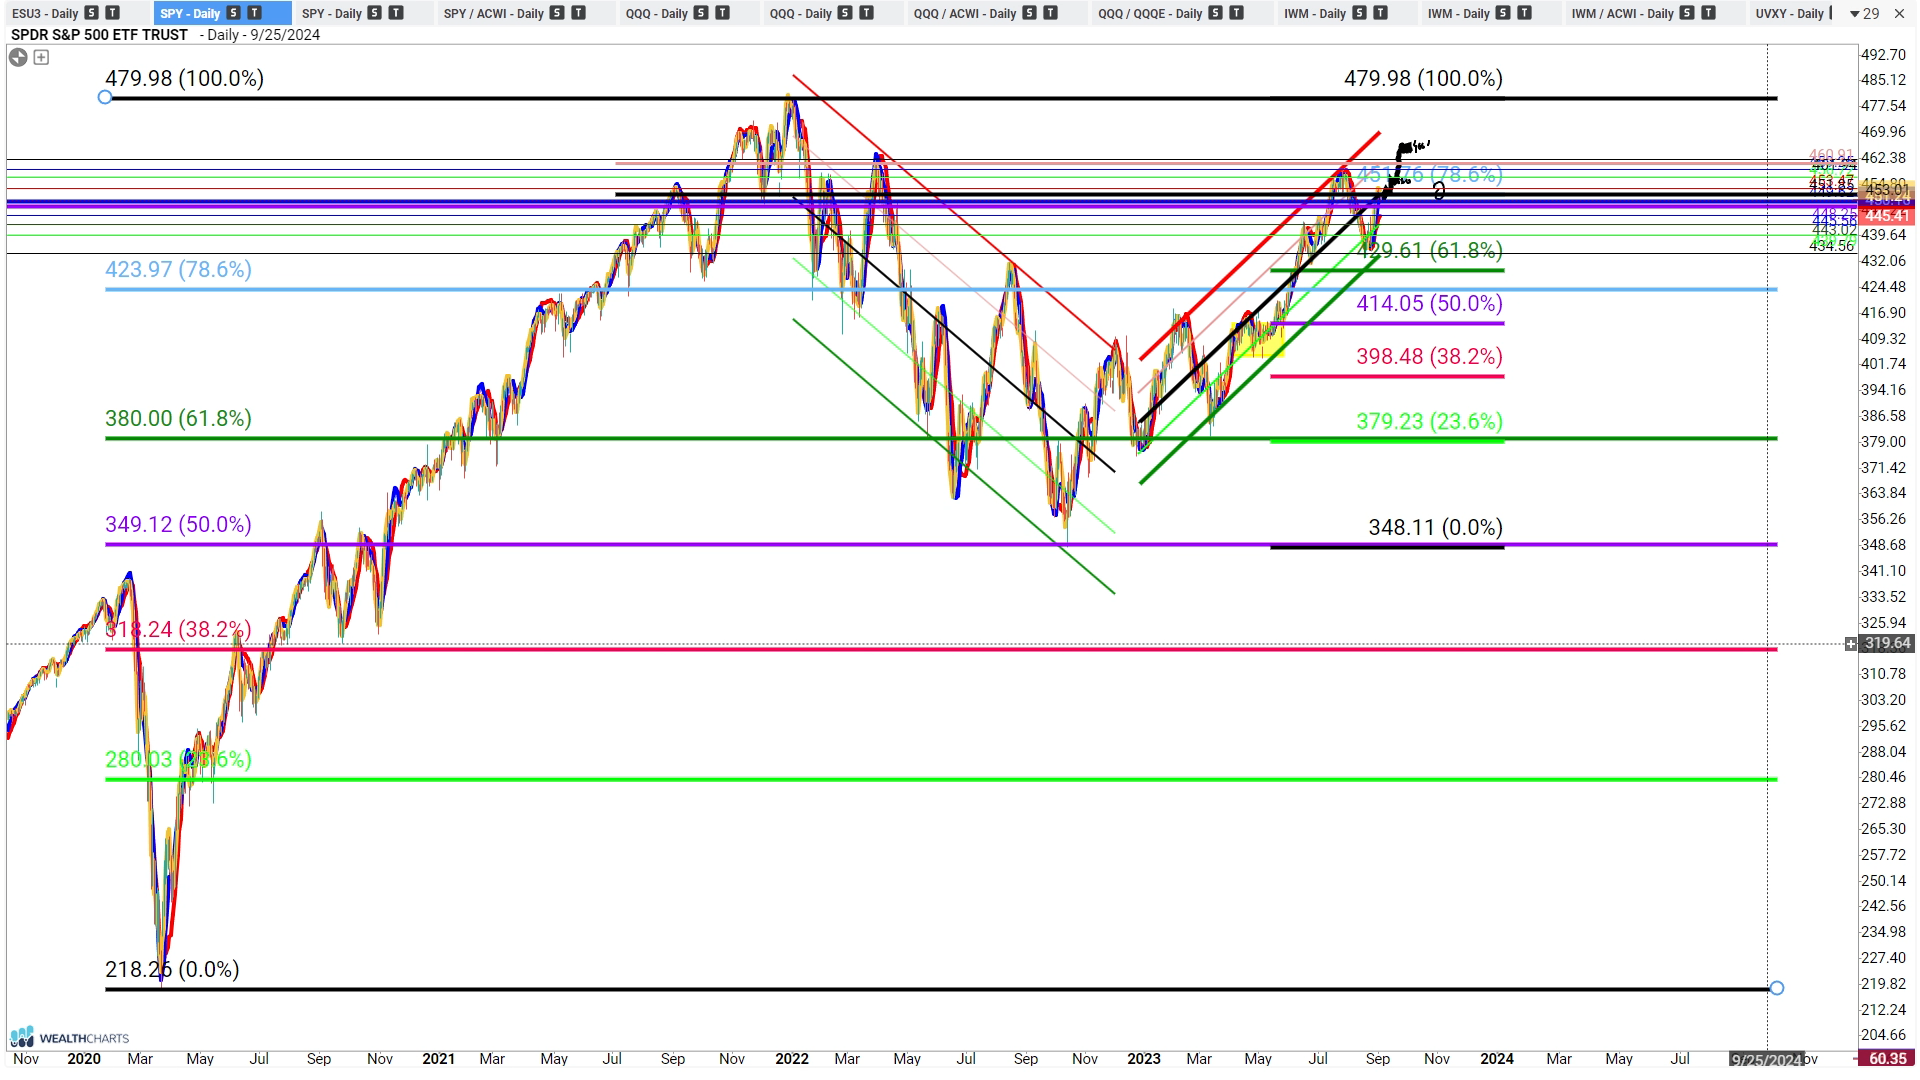Click the red 445.41 current price tag

[x=1888, y=216]
